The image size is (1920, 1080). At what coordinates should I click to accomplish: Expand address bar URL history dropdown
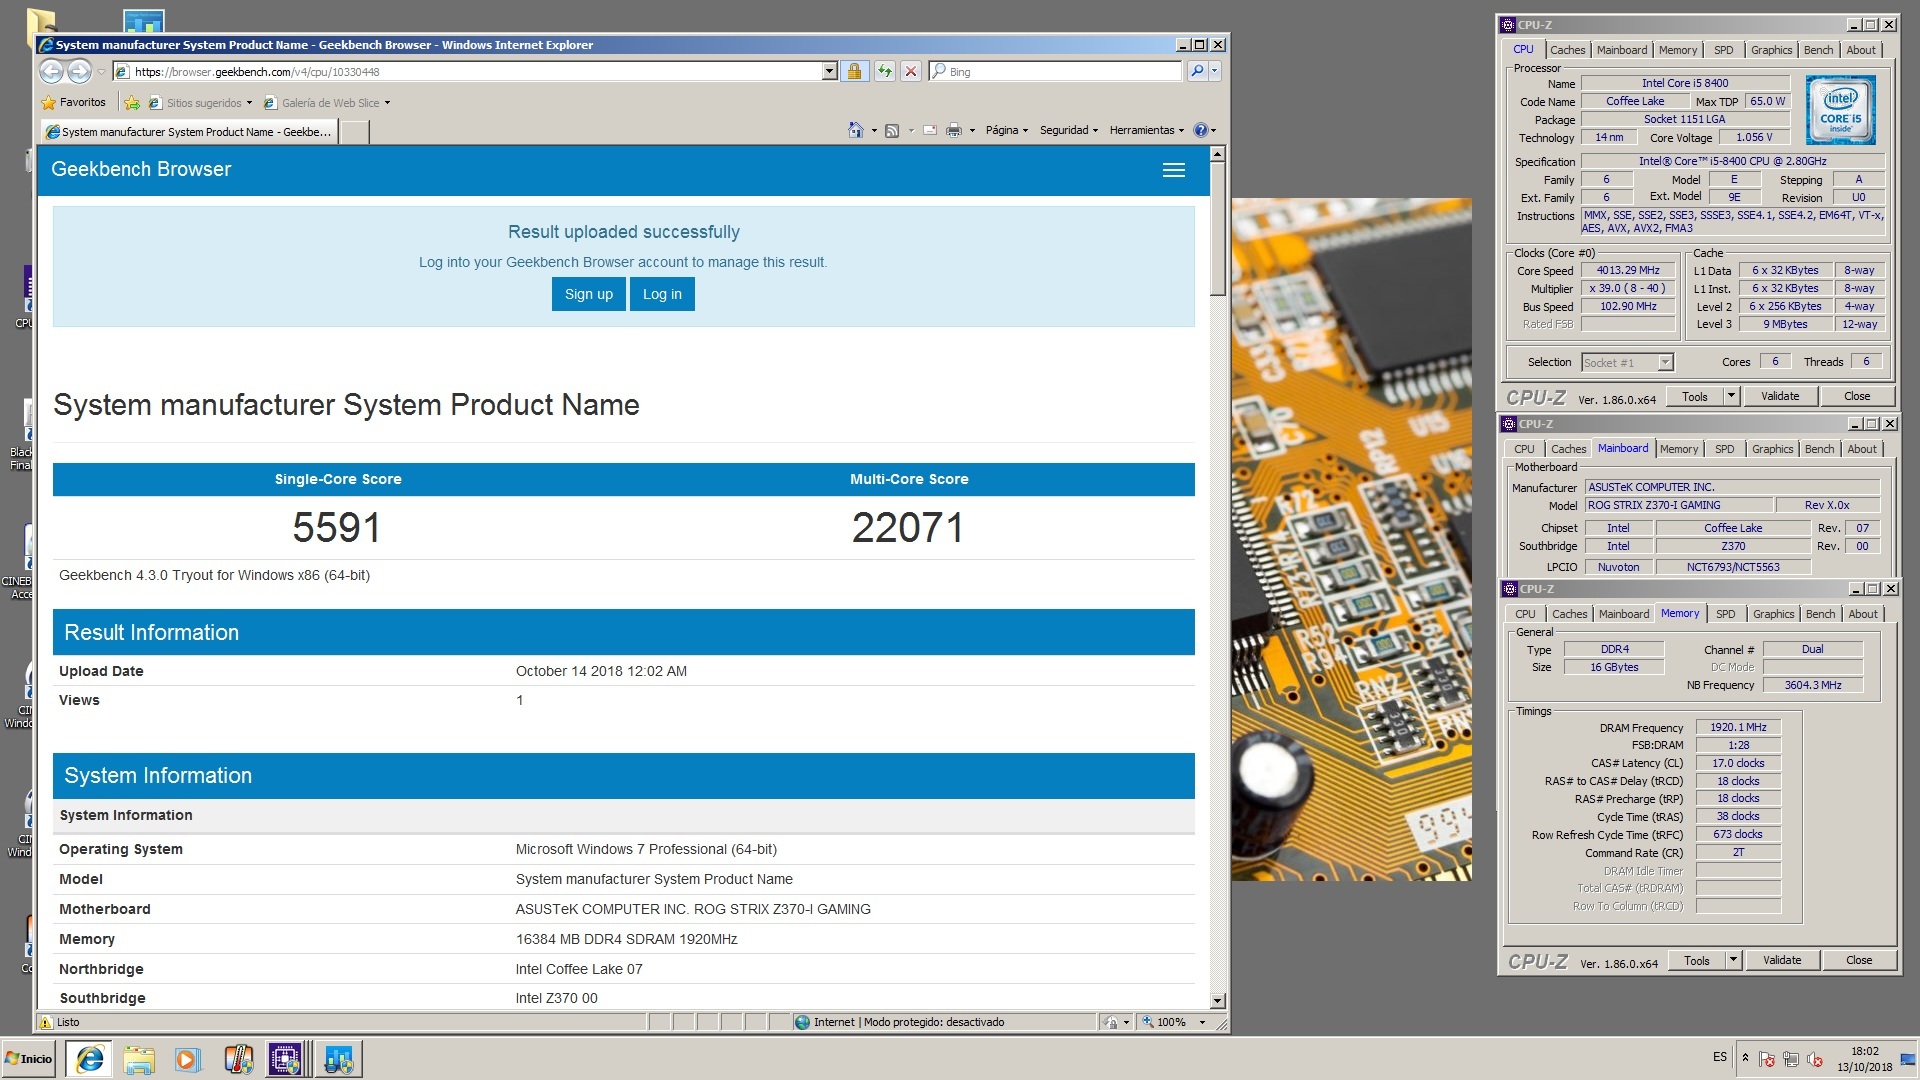pyautogui.click(x=829, y=71)
